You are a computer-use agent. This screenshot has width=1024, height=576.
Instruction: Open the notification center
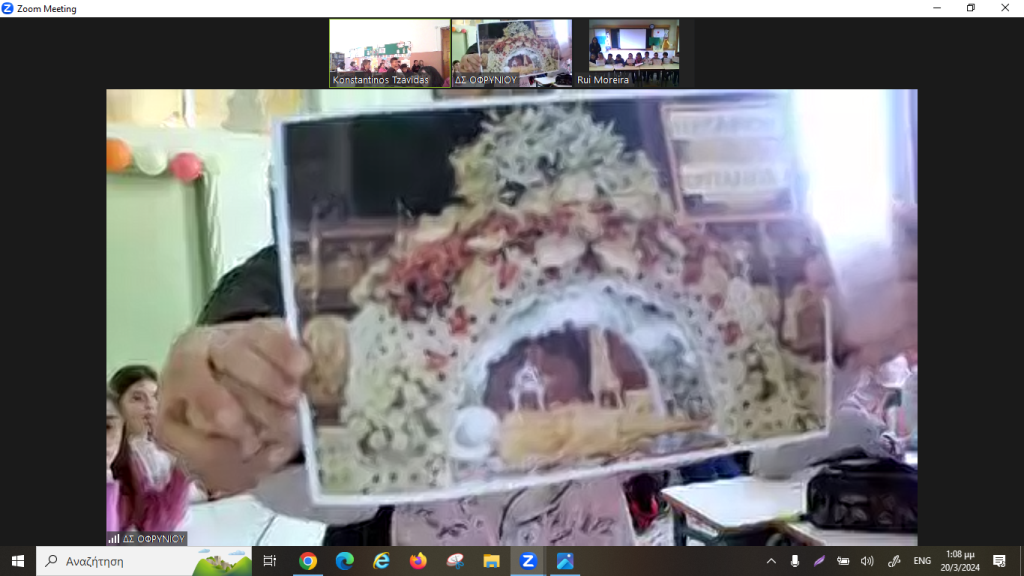(999, 561)
